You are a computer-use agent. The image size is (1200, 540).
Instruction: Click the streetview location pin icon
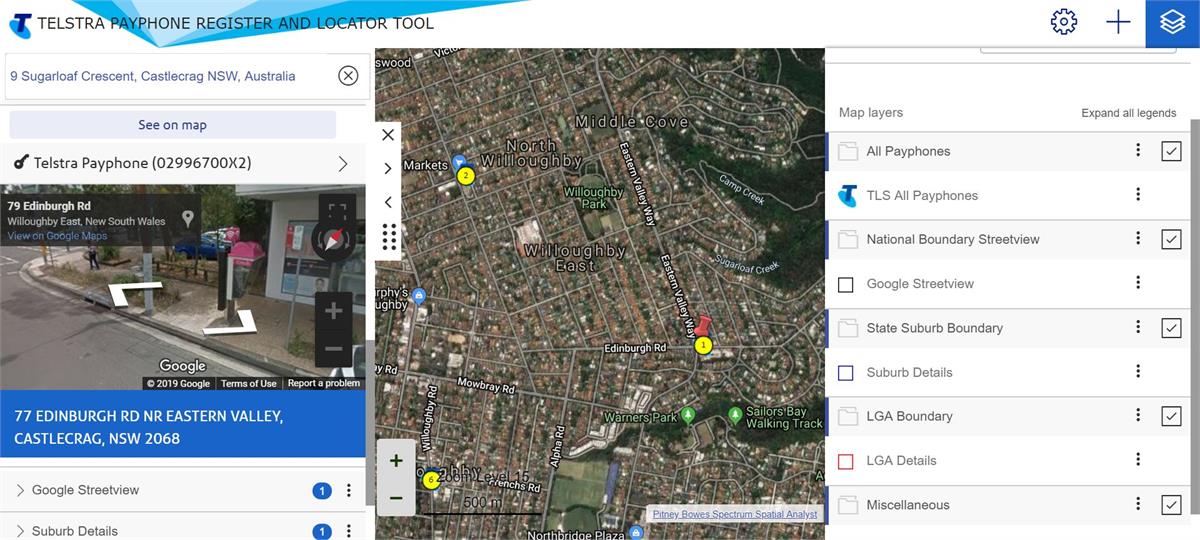coord(188,219)
